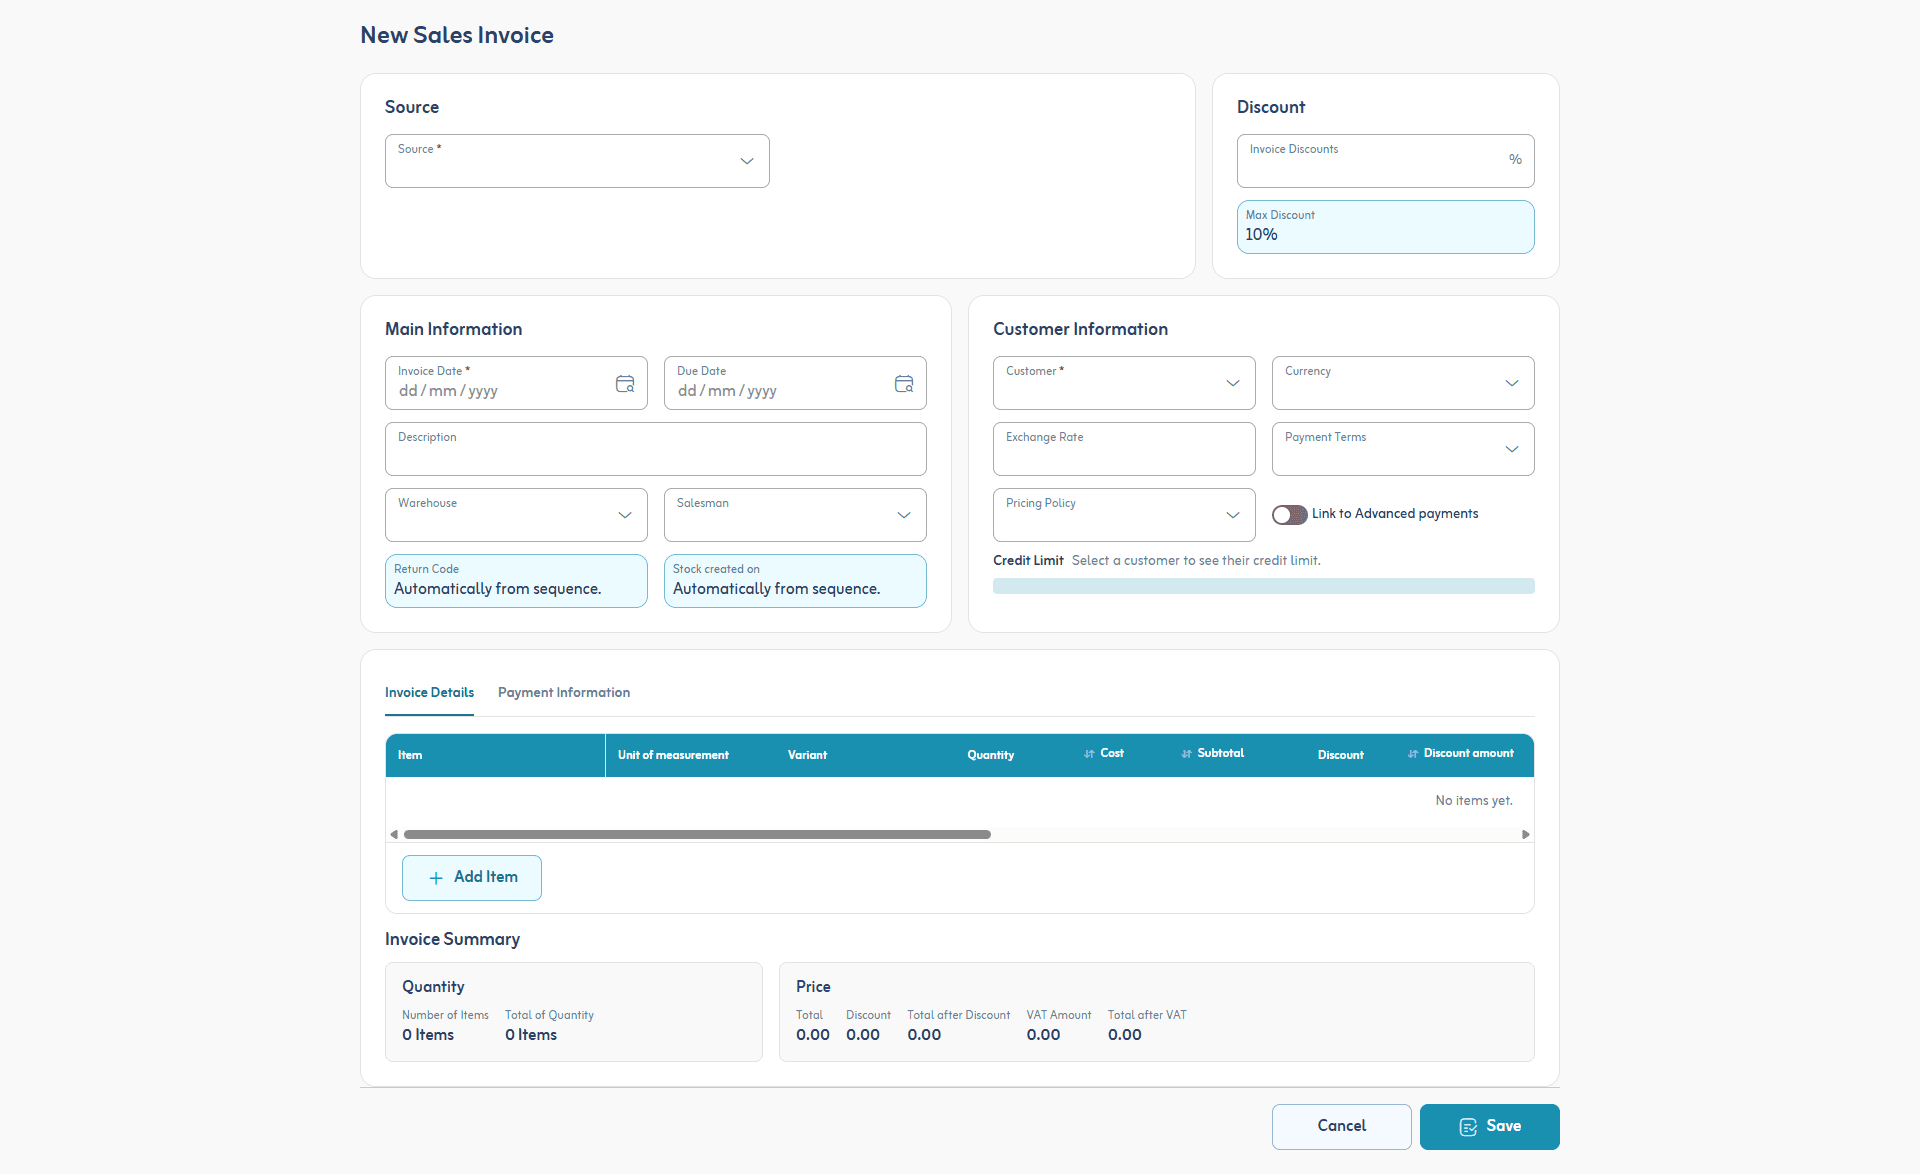Viewport: 1920px width, 1174px height.
Task: Click the sort icon beside Discount amount
Action: coord(1413,754)
